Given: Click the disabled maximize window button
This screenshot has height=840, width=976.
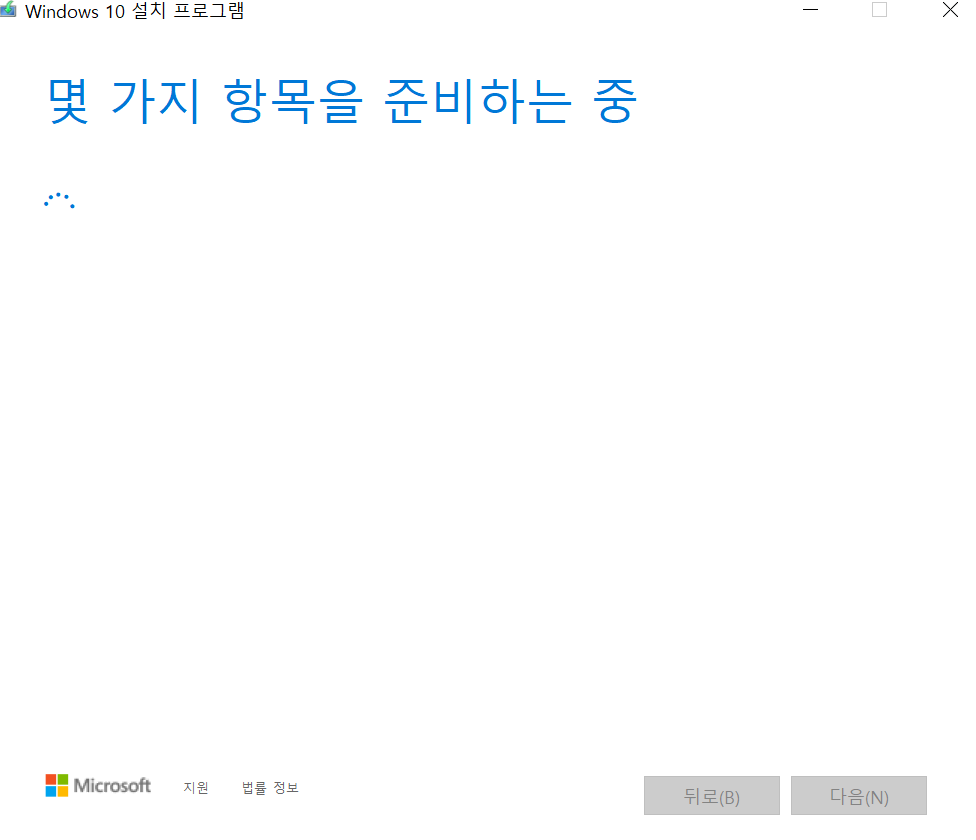Looking at the screenshot, I should 879,10.
